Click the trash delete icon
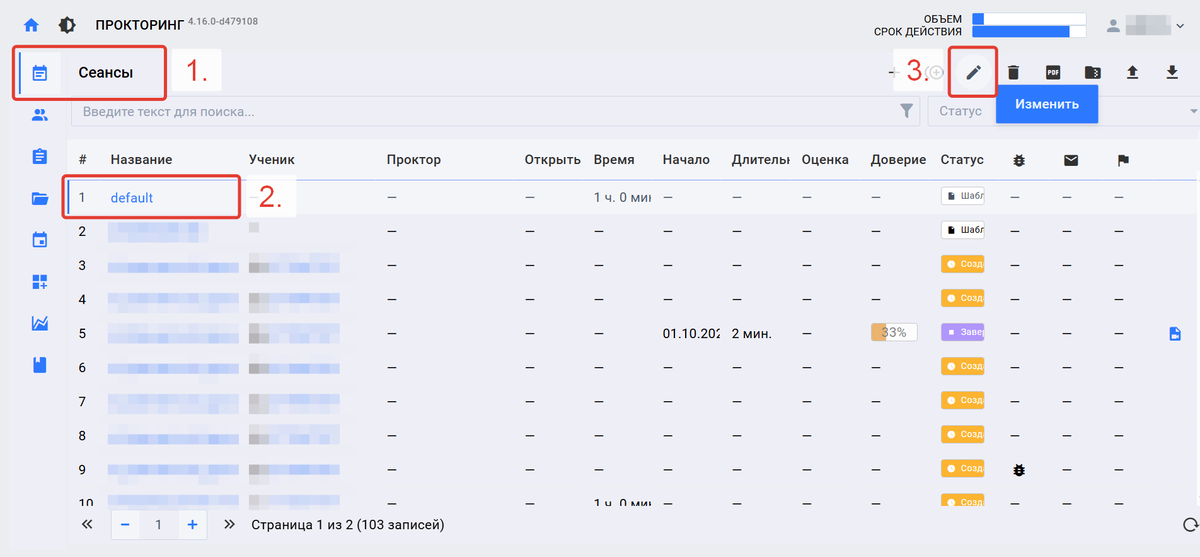 1013,72
